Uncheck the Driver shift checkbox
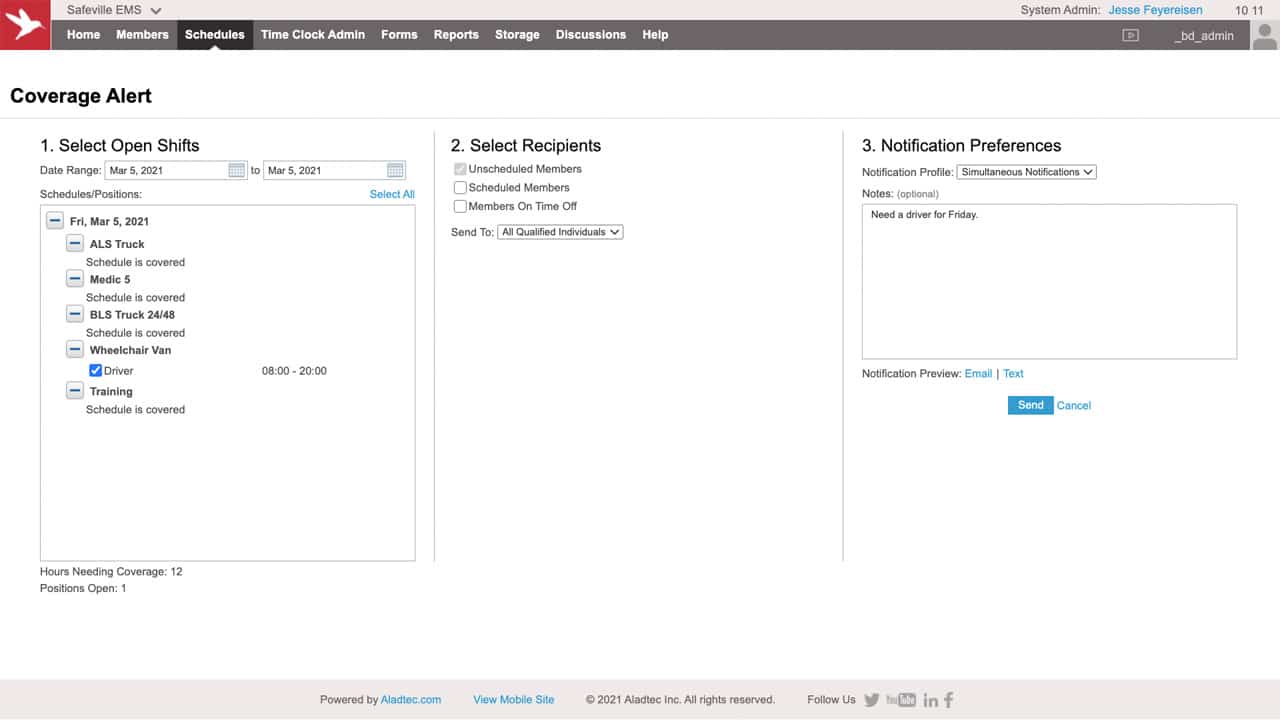 (x=96, y=370)
